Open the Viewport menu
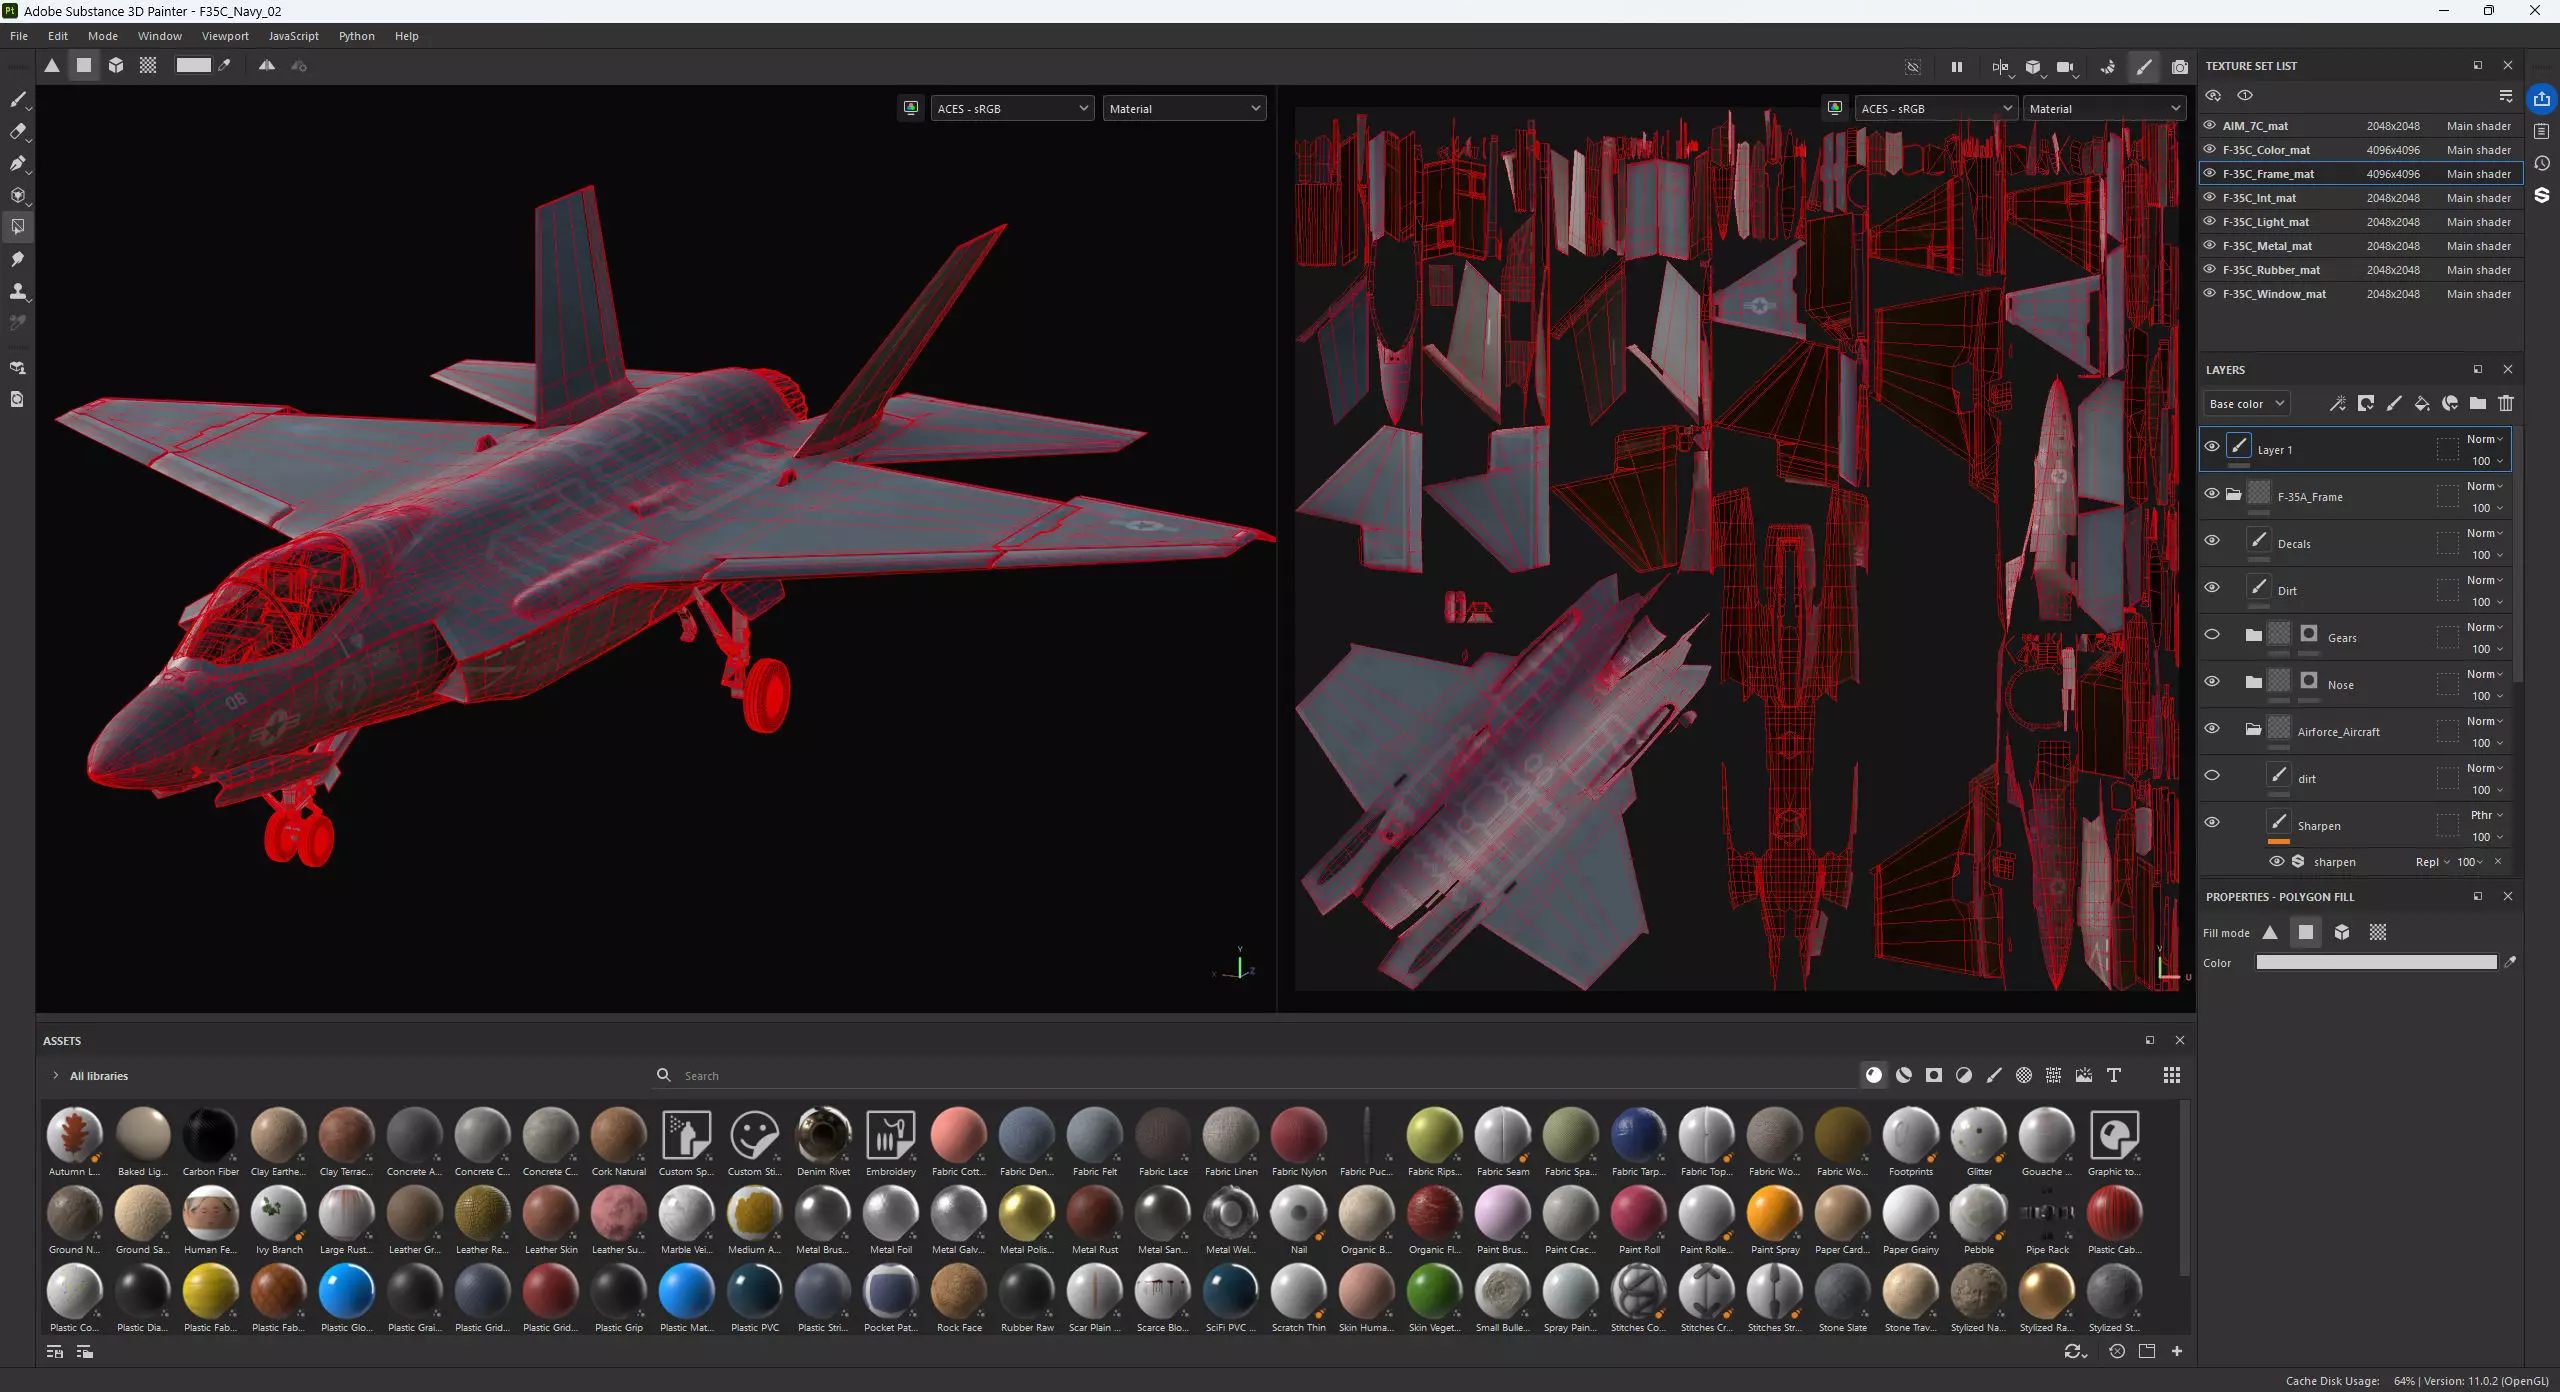Image resolution: width=2560 pixels, height=1392 pixels. coord(224,36)
